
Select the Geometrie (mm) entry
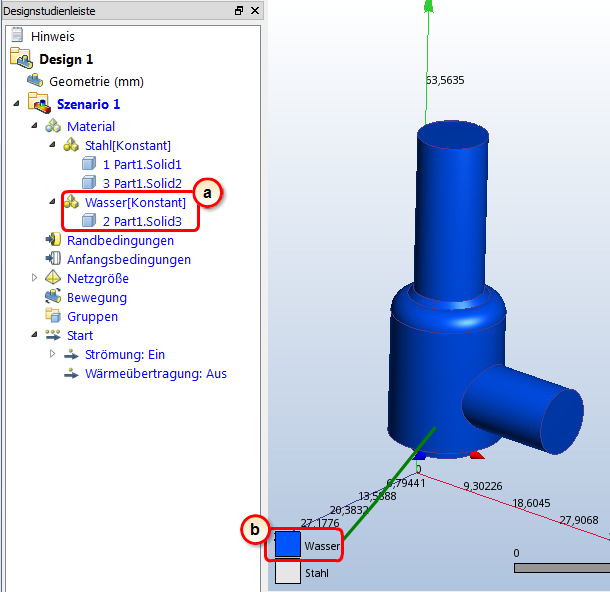pos(96,82)
